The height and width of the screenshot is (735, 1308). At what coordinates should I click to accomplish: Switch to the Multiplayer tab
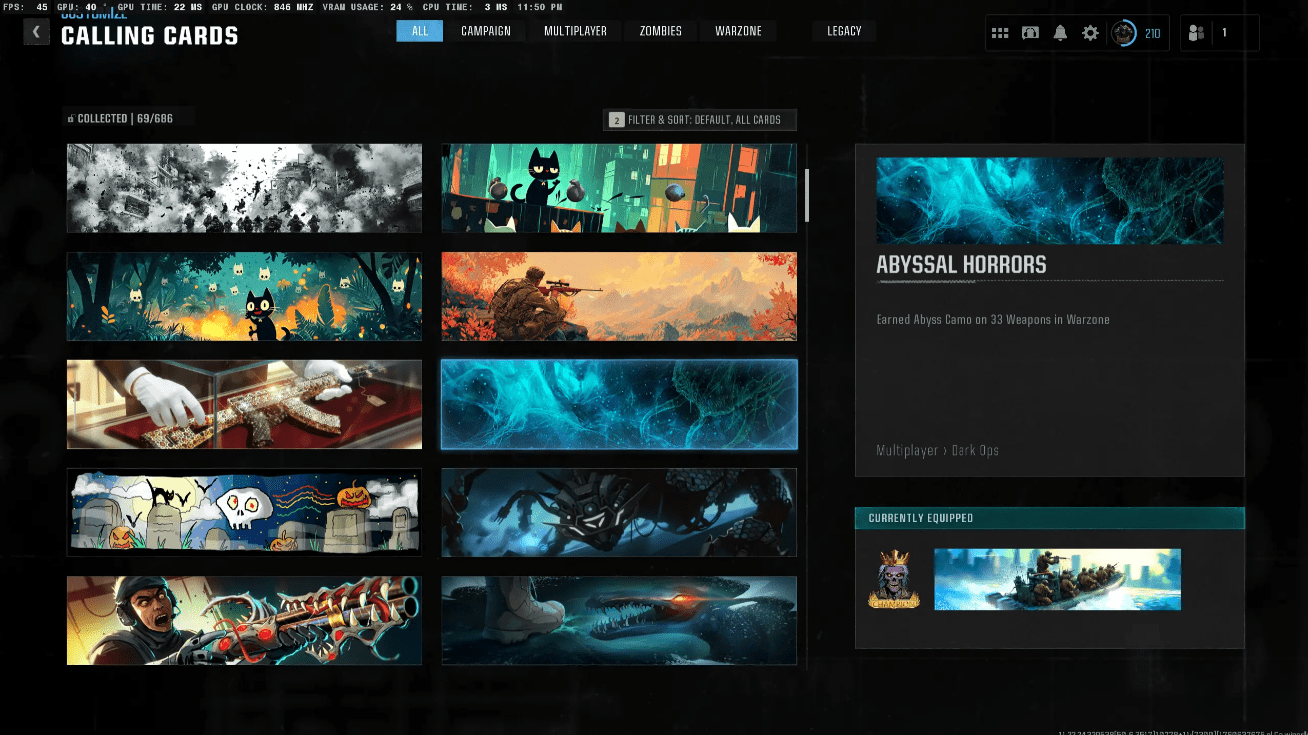tap(575, 31)
